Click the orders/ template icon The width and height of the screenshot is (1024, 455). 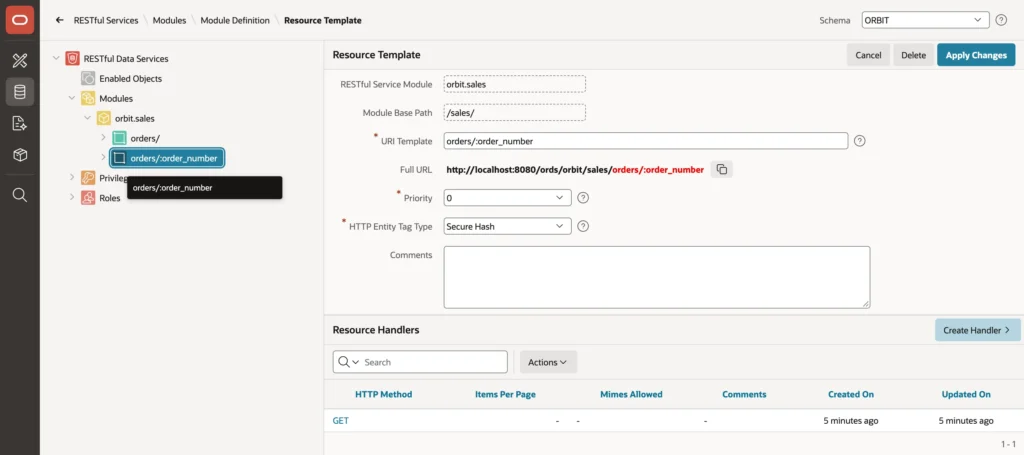(119, 138)
